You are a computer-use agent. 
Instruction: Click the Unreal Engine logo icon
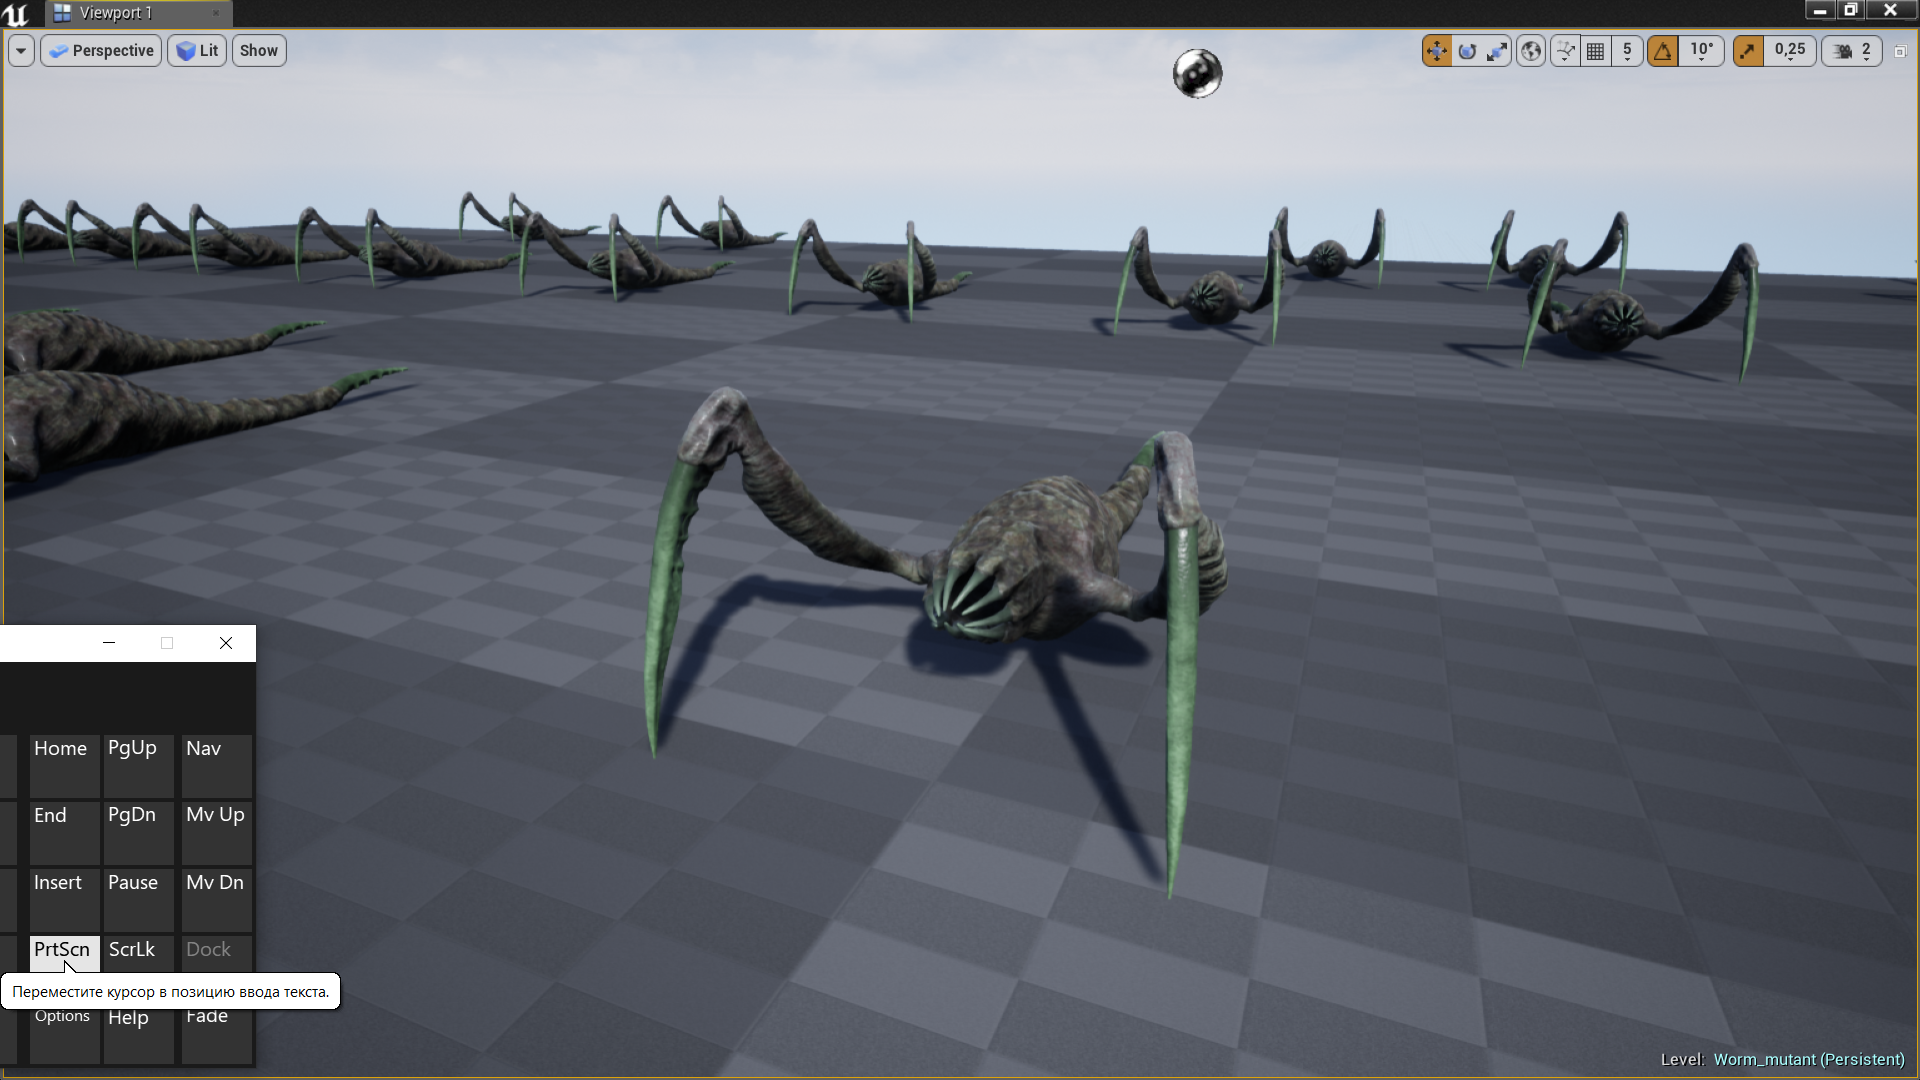[17, 13]
